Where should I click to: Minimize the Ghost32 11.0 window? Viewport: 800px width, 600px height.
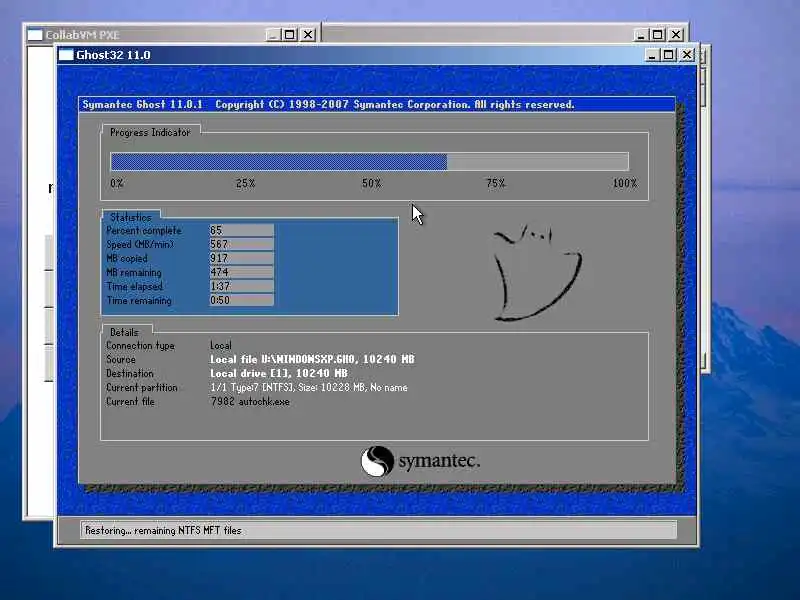[652, 55]
